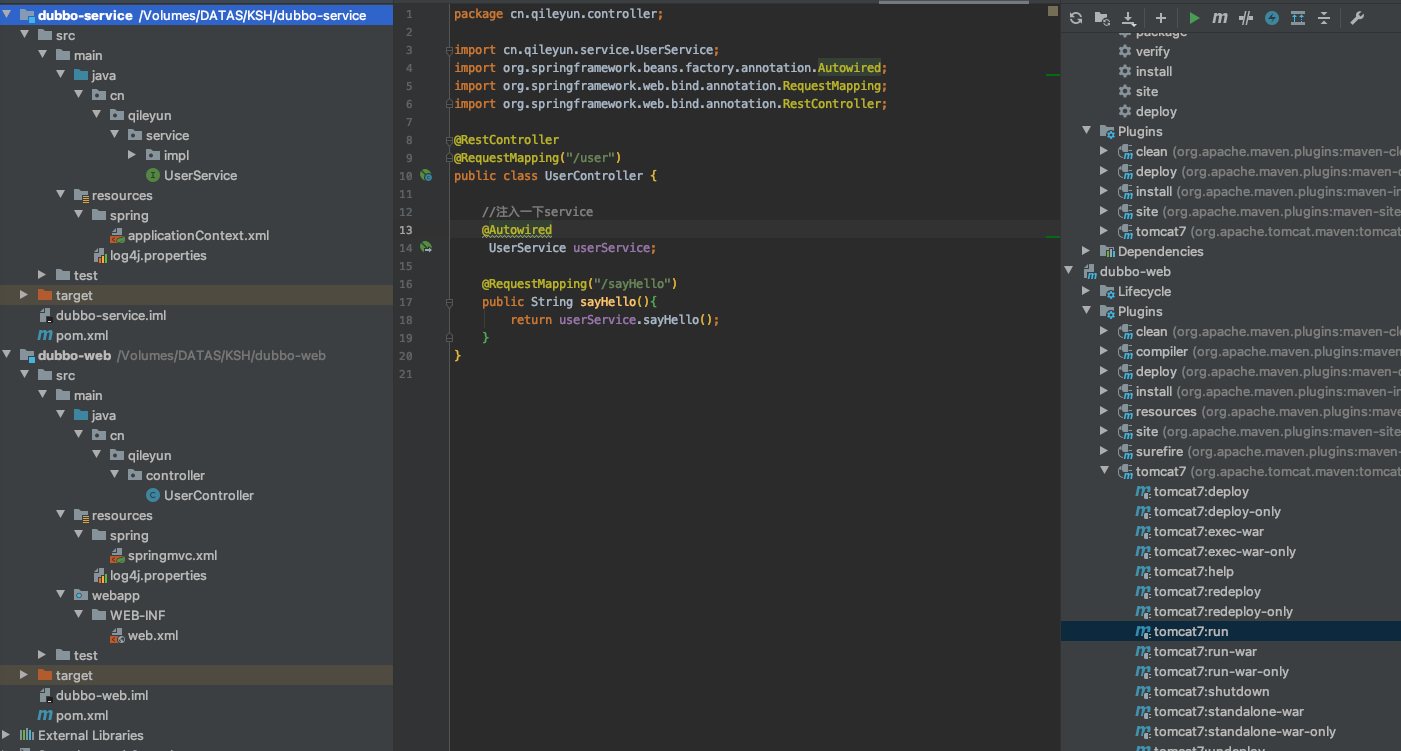The image size is (1401, 751).
Task: Expand compiler plugin node
Action: [1104, 351]
